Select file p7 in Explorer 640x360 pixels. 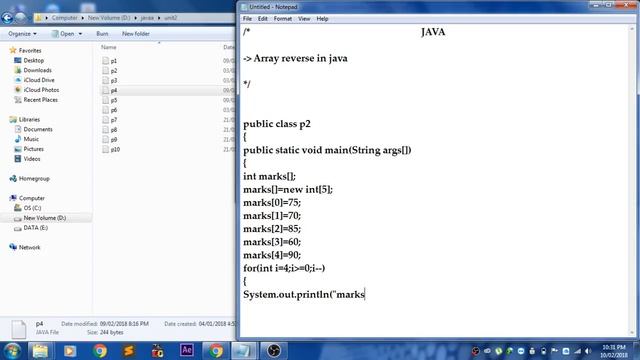coord(113,120)
